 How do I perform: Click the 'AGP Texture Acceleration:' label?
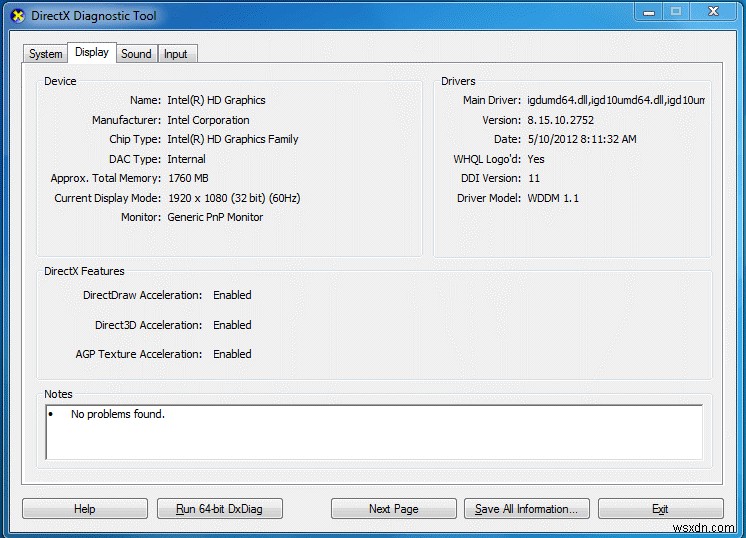point(138,354)
